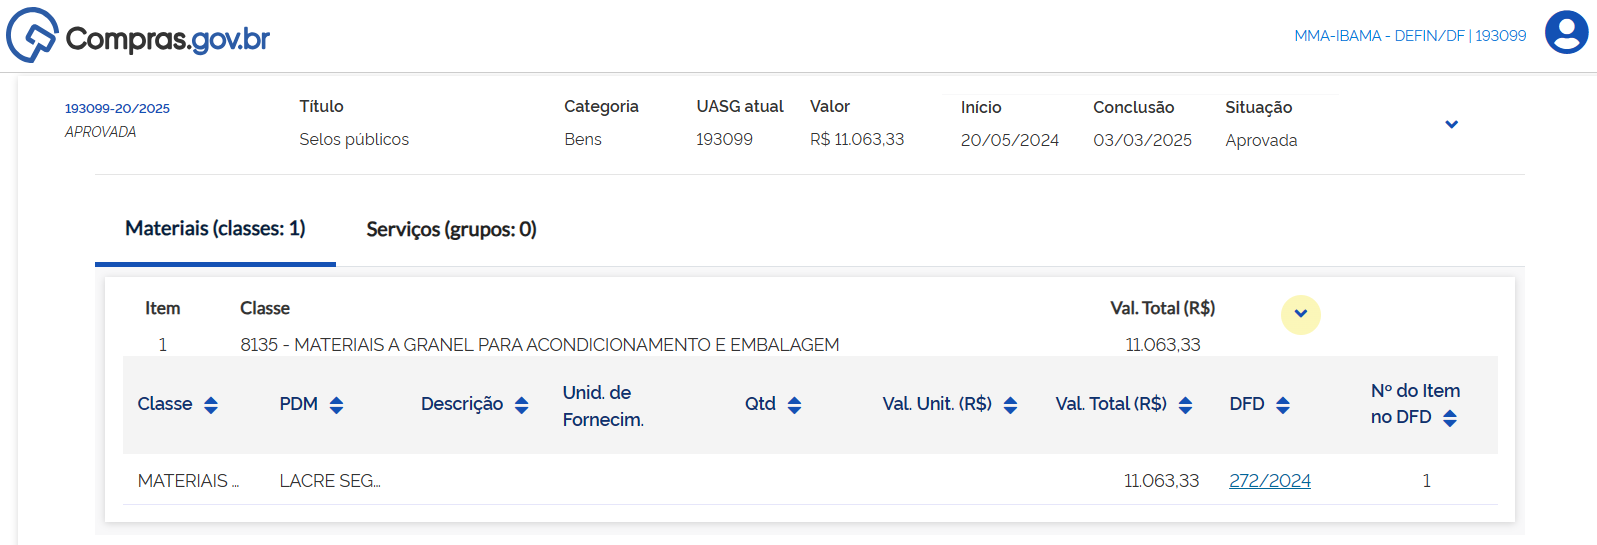This screenshot has width=1597, height=545.
Task: Open Serviços (grupos: 0) tab
Action: tap(451, 230)
